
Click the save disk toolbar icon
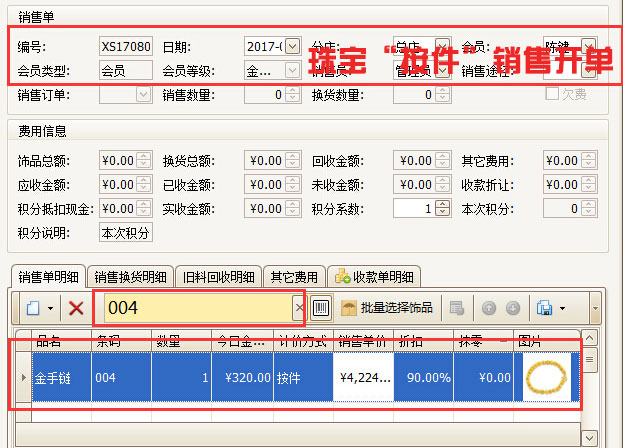(x=544, y=308)
